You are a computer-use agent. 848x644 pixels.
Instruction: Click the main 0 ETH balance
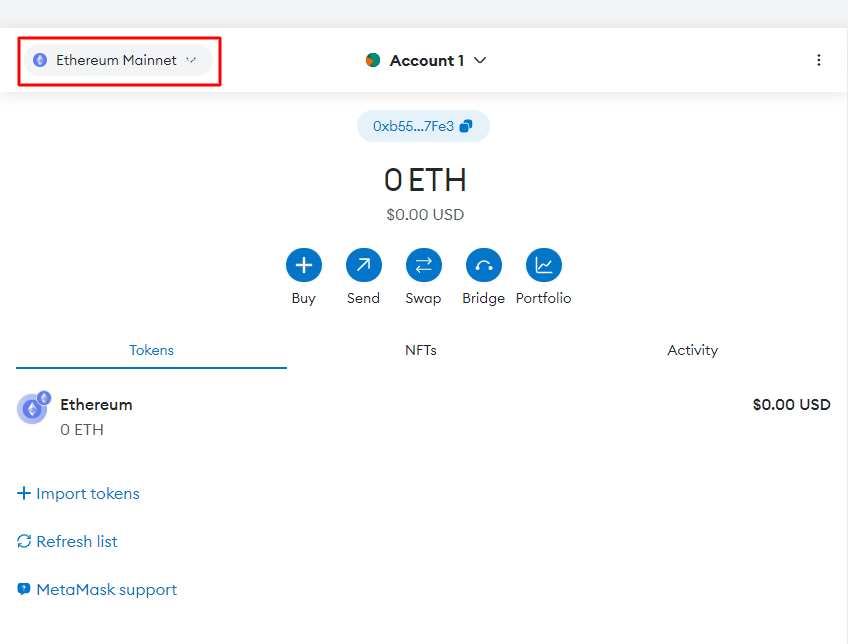(x=425, y=180)
